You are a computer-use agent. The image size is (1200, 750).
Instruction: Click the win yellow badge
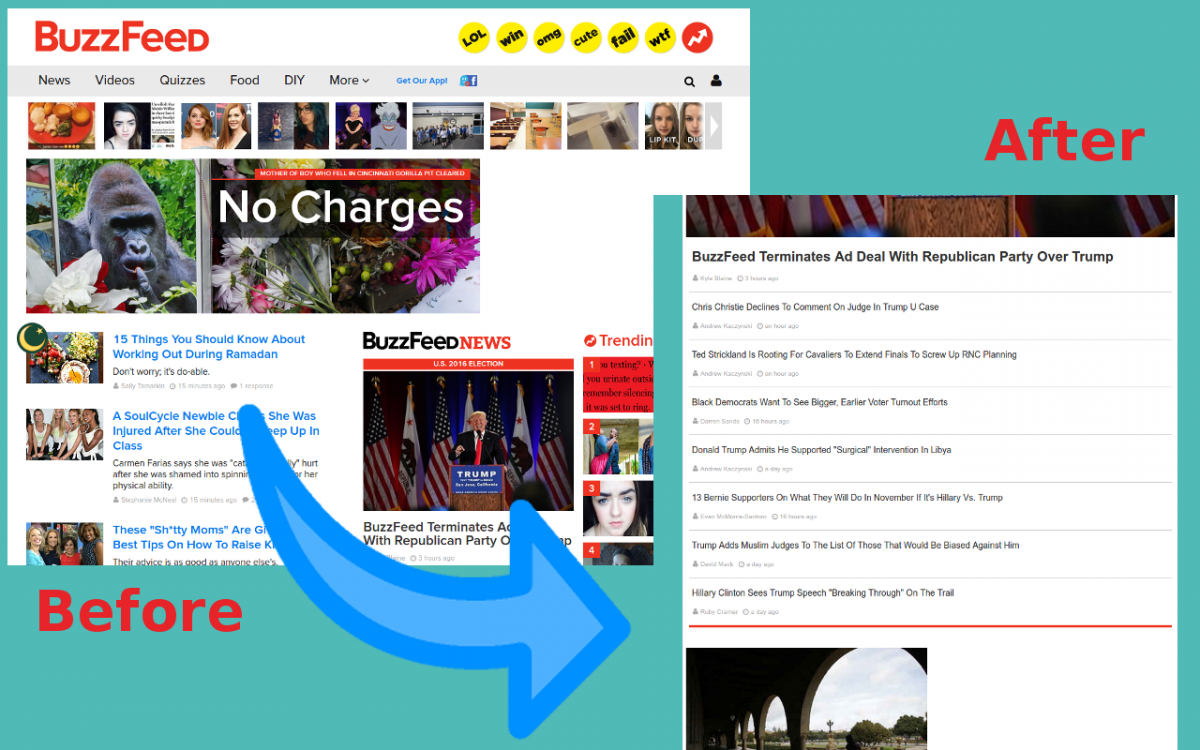(x=512, y=38)
